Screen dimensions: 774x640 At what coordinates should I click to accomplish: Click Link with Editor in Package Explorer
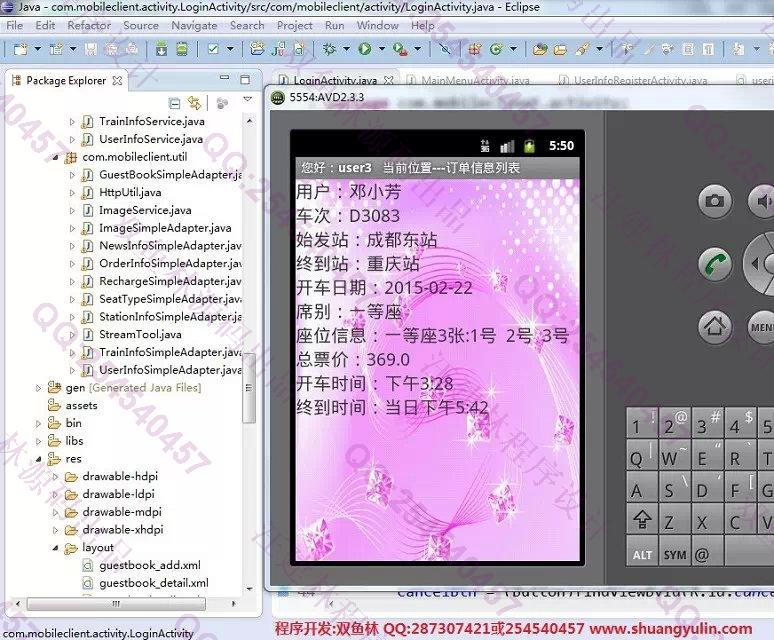[194, 103]
